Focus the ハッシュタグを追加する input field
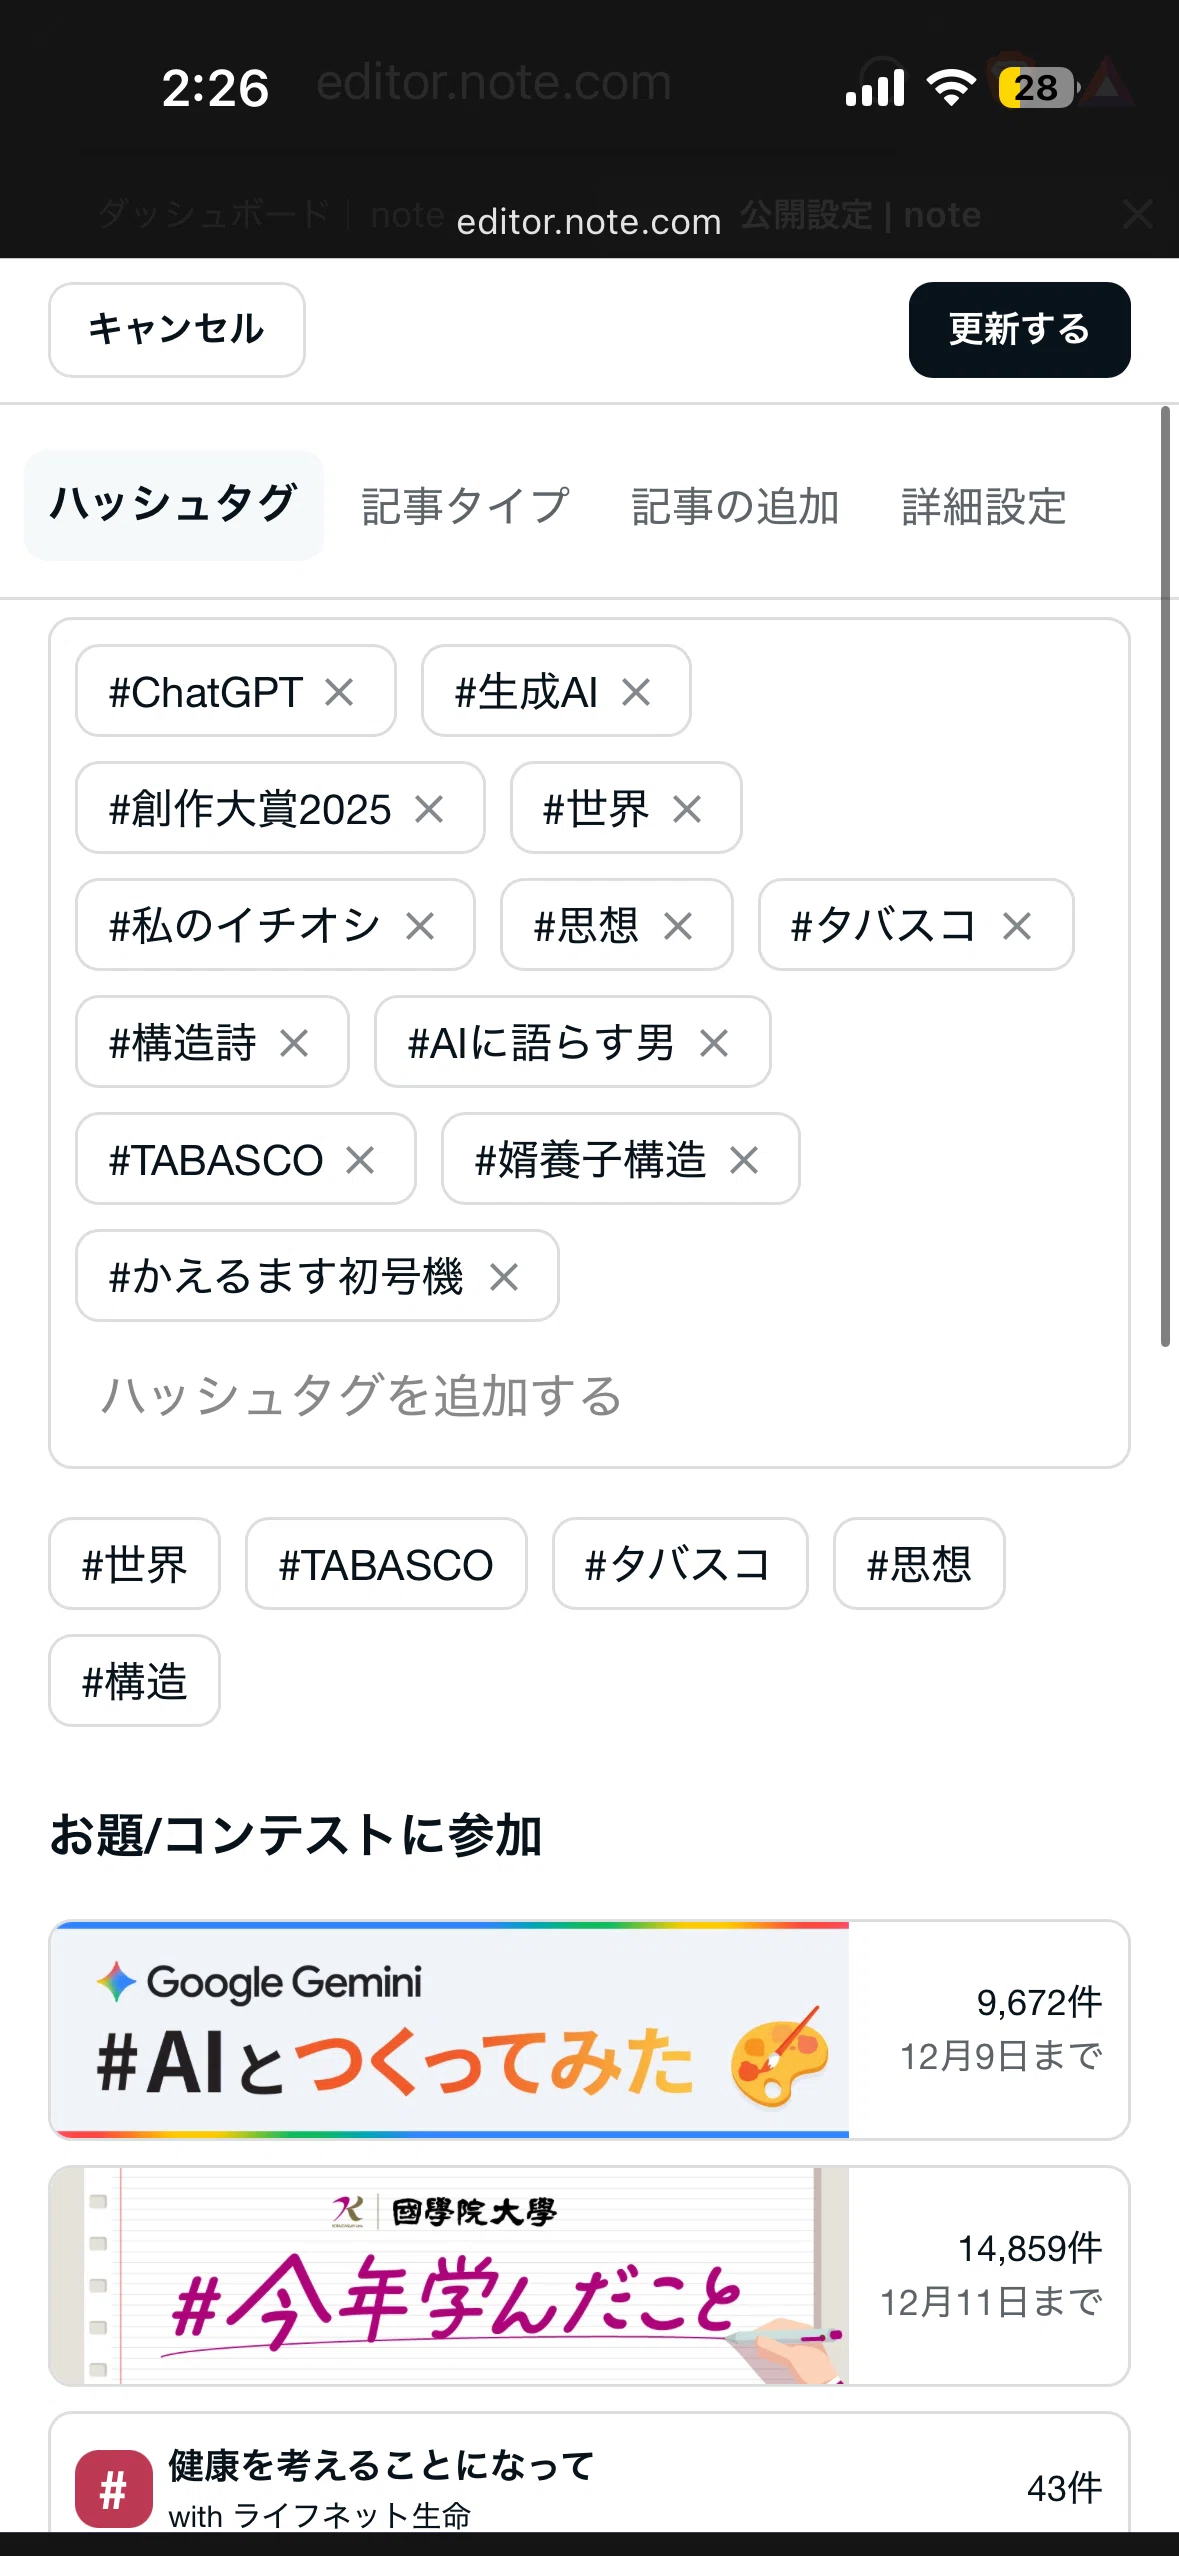The image size is (1179, 2556). (589, 1396)
